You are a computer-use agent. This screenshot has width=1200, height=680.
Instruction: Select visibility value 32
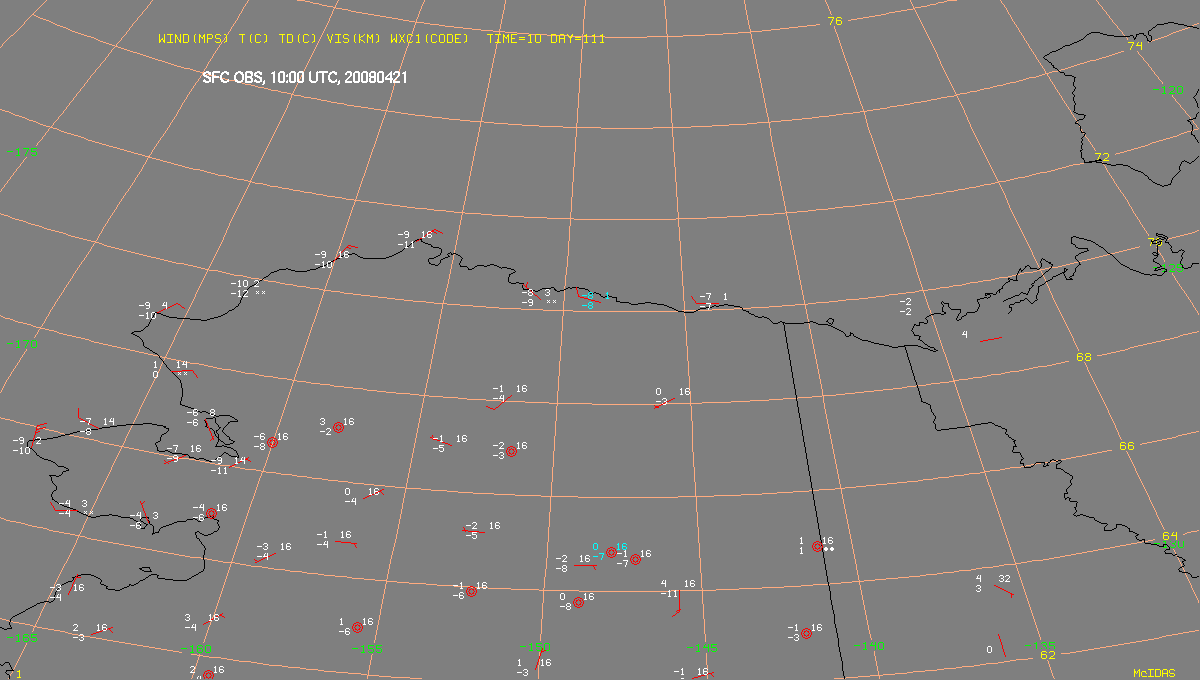pos(1004,579)
